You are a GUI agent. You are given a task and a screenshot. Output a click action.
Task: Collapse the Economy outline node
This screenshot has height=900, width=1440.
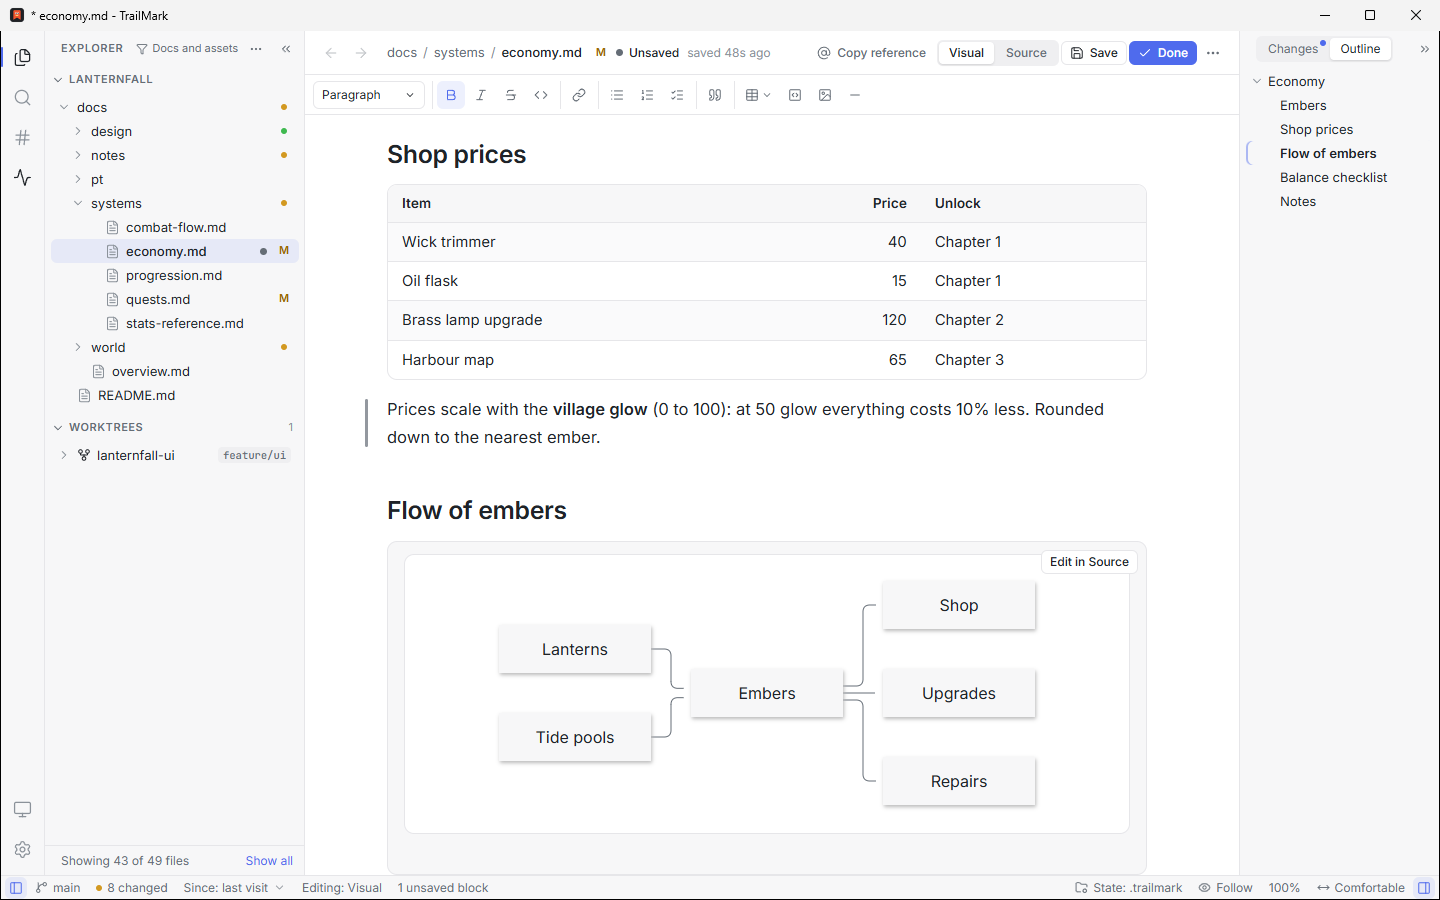coord(1257,81)
